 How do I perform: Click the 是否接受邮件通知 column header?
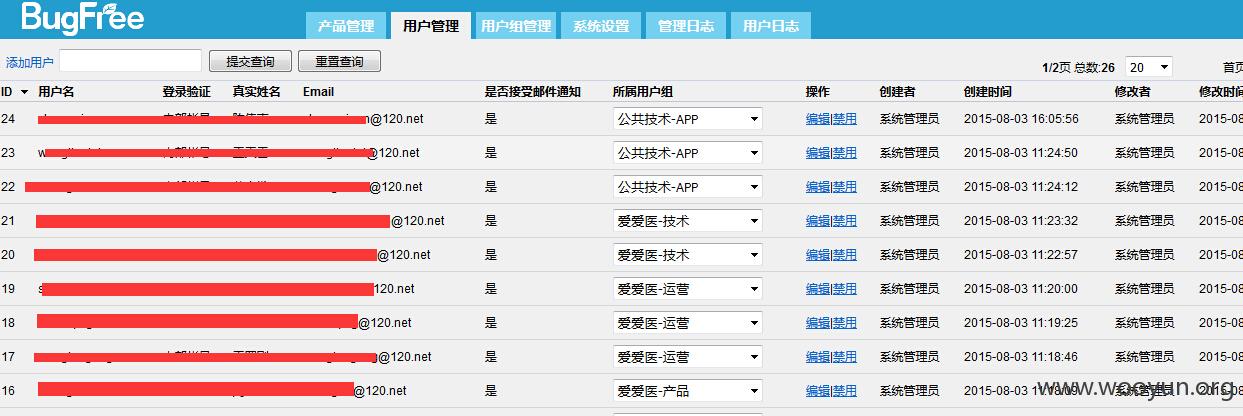coord(532,91)
